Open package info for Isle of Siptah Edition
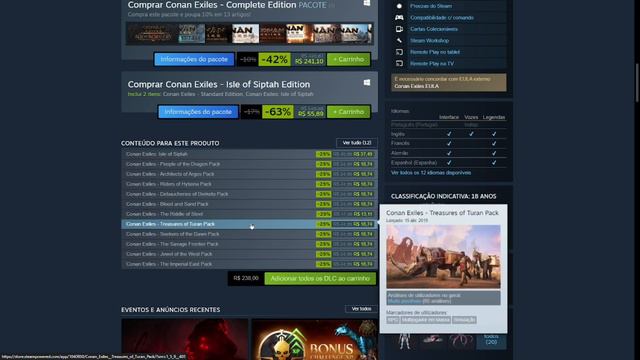Image resolution: width=640 pixels, height=360 pixels. click(x=198, y=112)
